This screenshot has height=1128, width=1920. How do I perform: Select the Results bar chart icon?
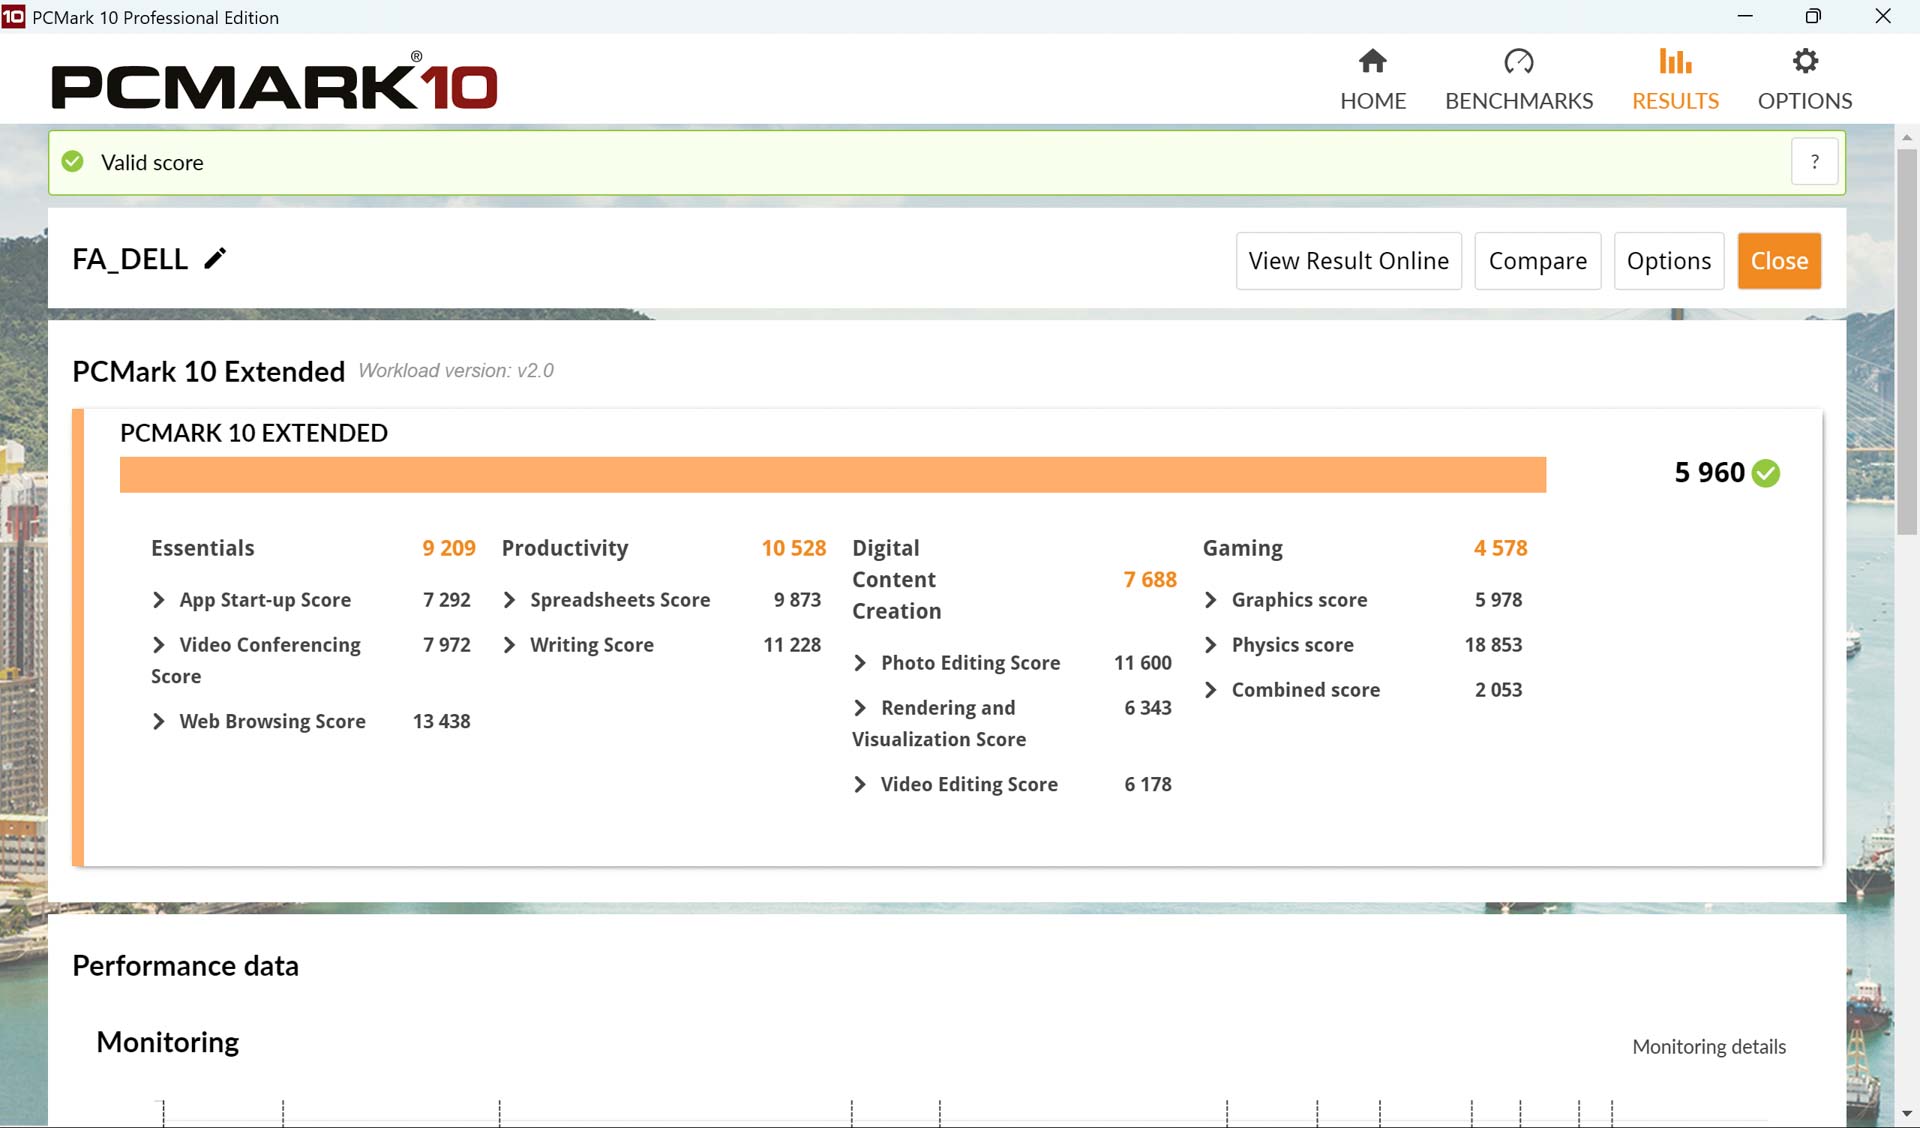click(x=1675, y=62)
